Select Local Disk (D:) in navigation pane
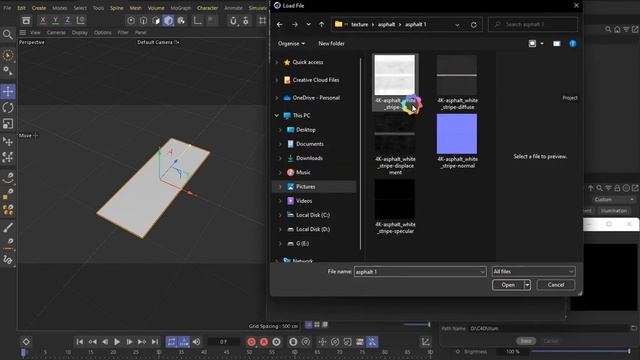The width and height of the screenshot is (640, 360). click(313, 229)
